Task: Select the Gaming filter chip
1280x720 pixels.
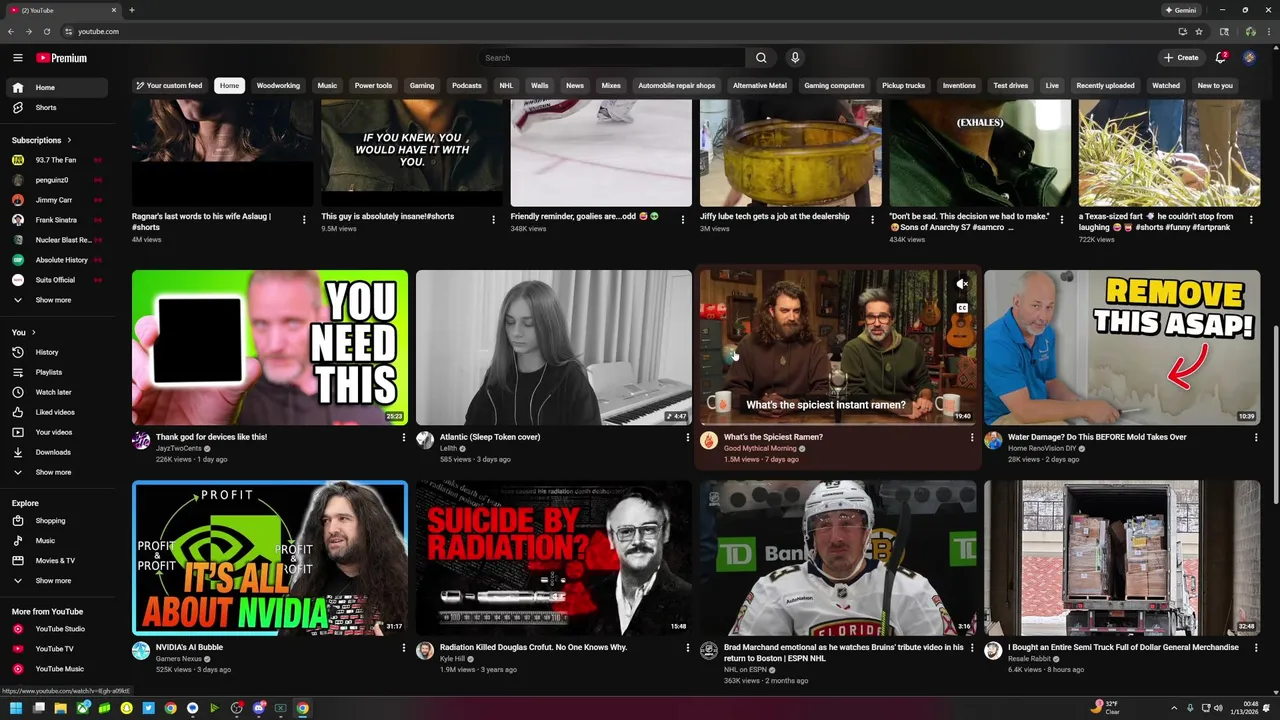Action: pyautogui.click(x=422, y=86)
